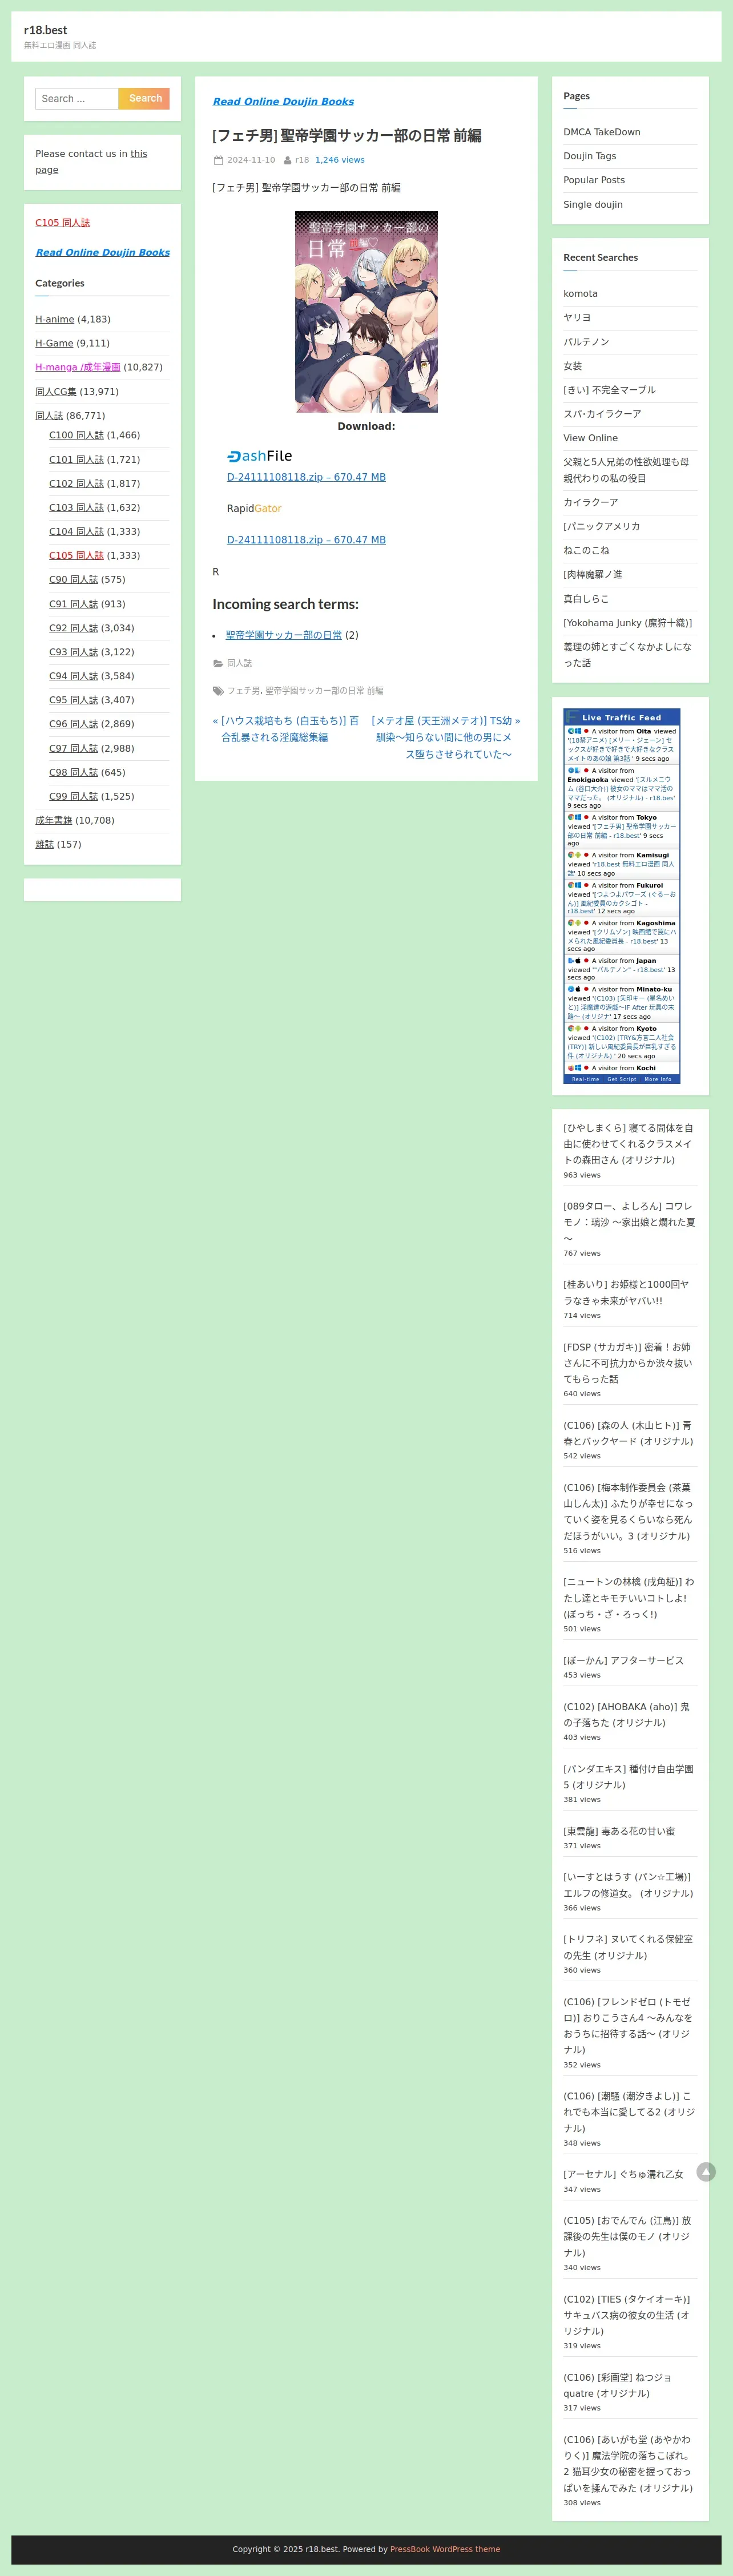Image resolution: width=733 pixels, height=2576 pixels.
Task: Click the DashFile logo
Action: (x=259, y=455)
